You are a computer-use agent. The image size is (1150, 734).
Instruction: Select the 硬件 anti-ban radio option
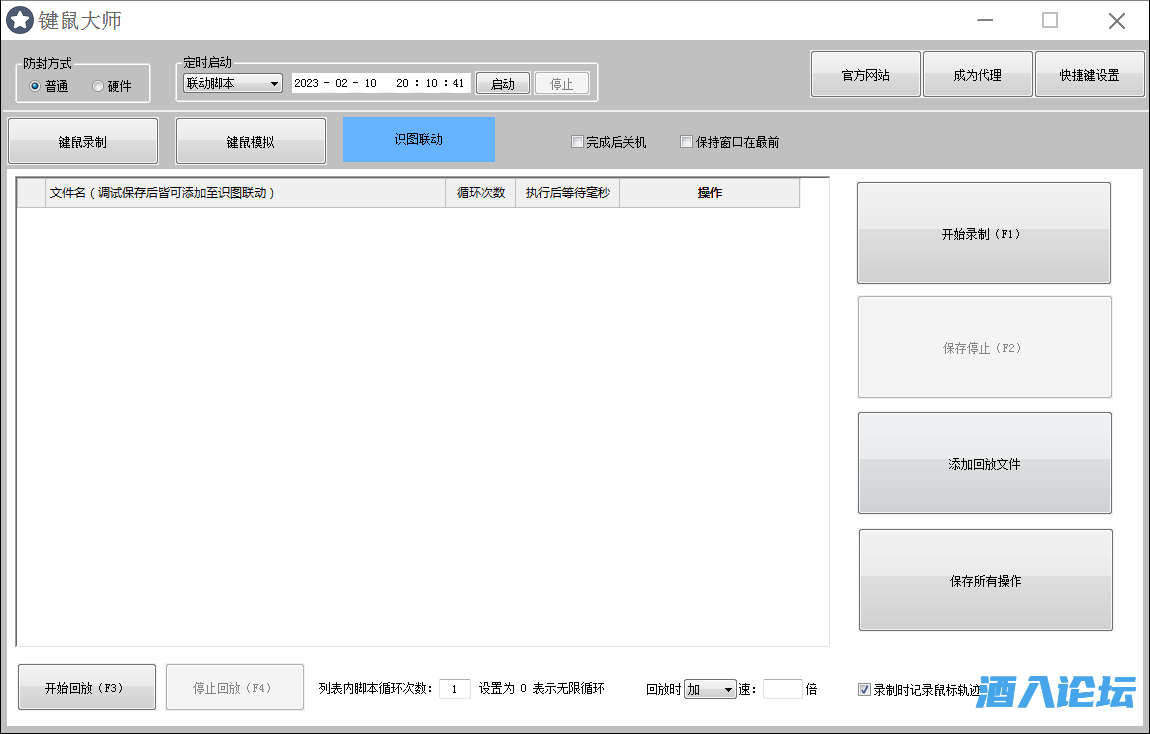coord(98,86)
